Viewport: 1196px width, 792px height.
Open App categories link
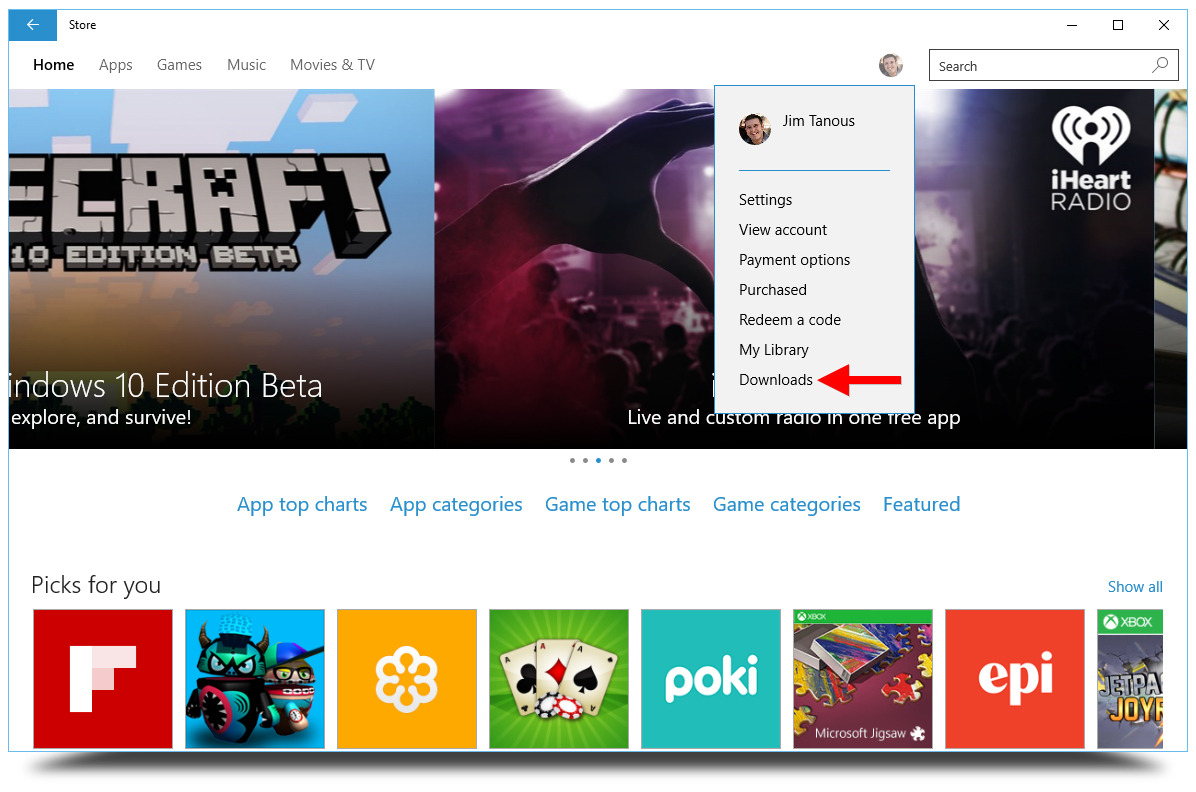pyautogui.click(x=456, y=505)
